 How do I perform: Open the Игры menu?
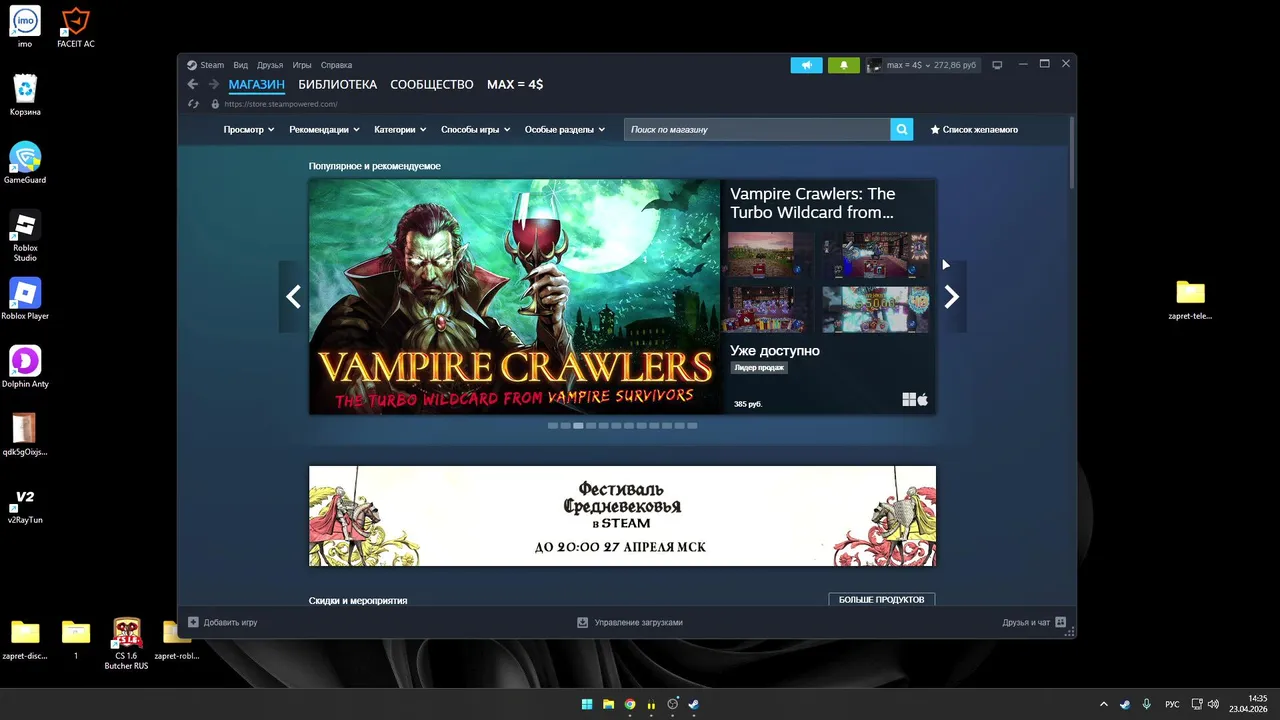pos(302,65)
